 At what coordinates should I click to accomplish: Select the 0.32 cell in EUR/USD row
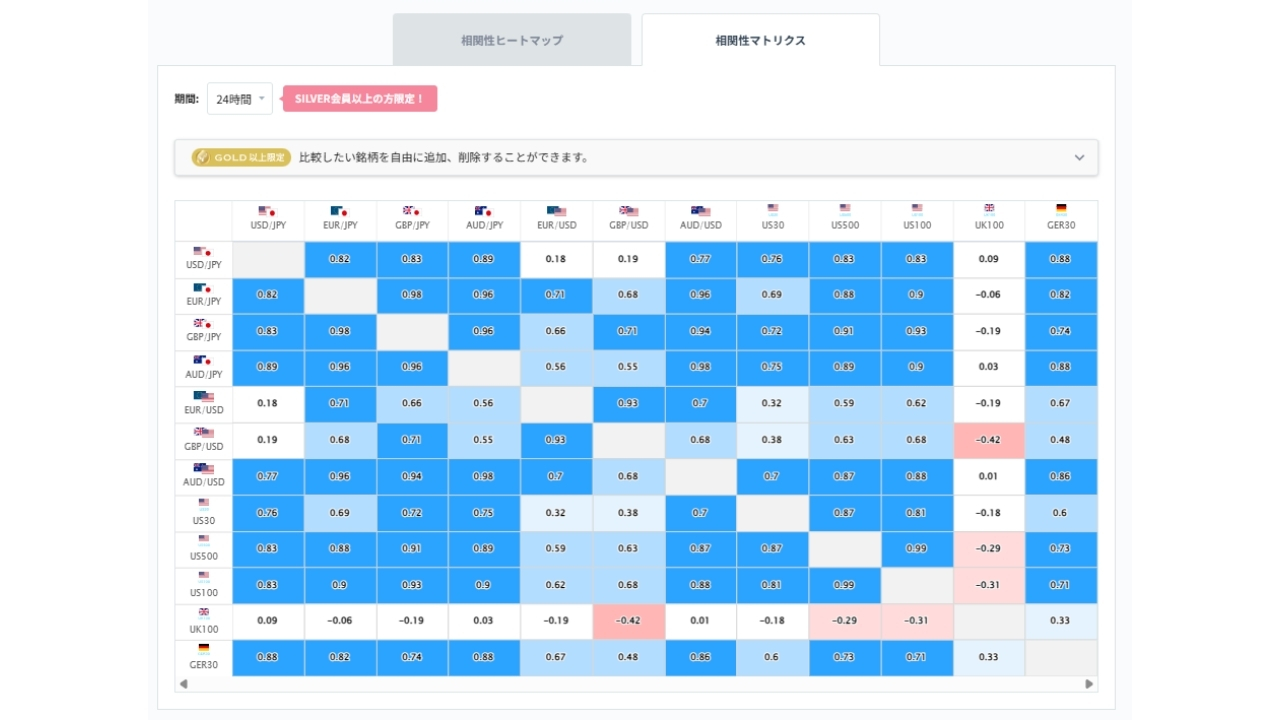click(x=773, y=404)
